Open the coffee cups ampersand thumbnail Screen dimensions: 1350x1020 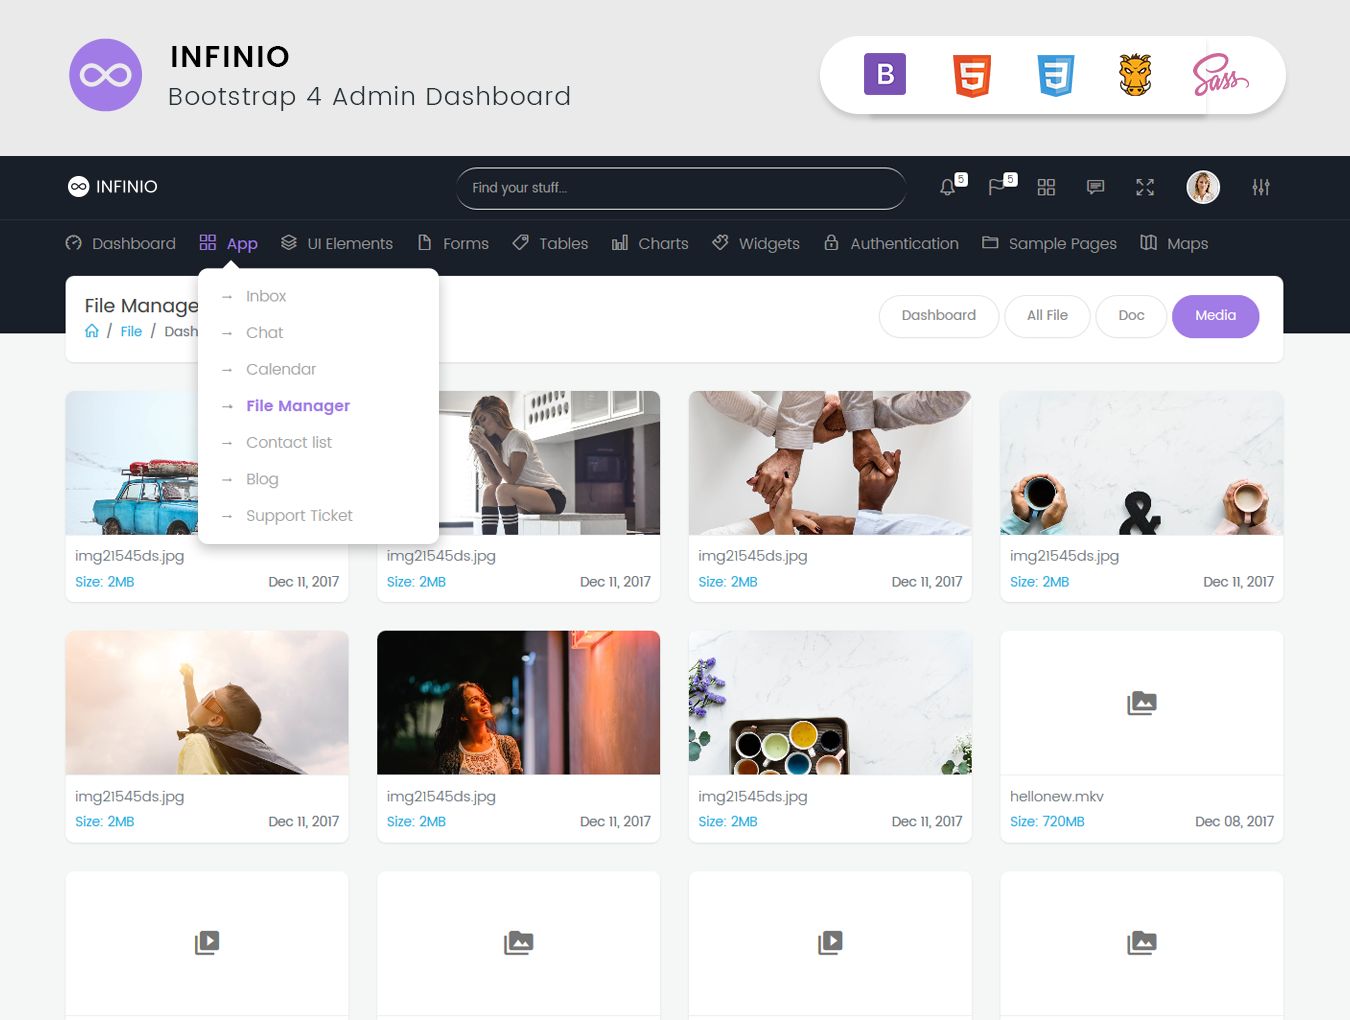click(x=1142, y=463)
